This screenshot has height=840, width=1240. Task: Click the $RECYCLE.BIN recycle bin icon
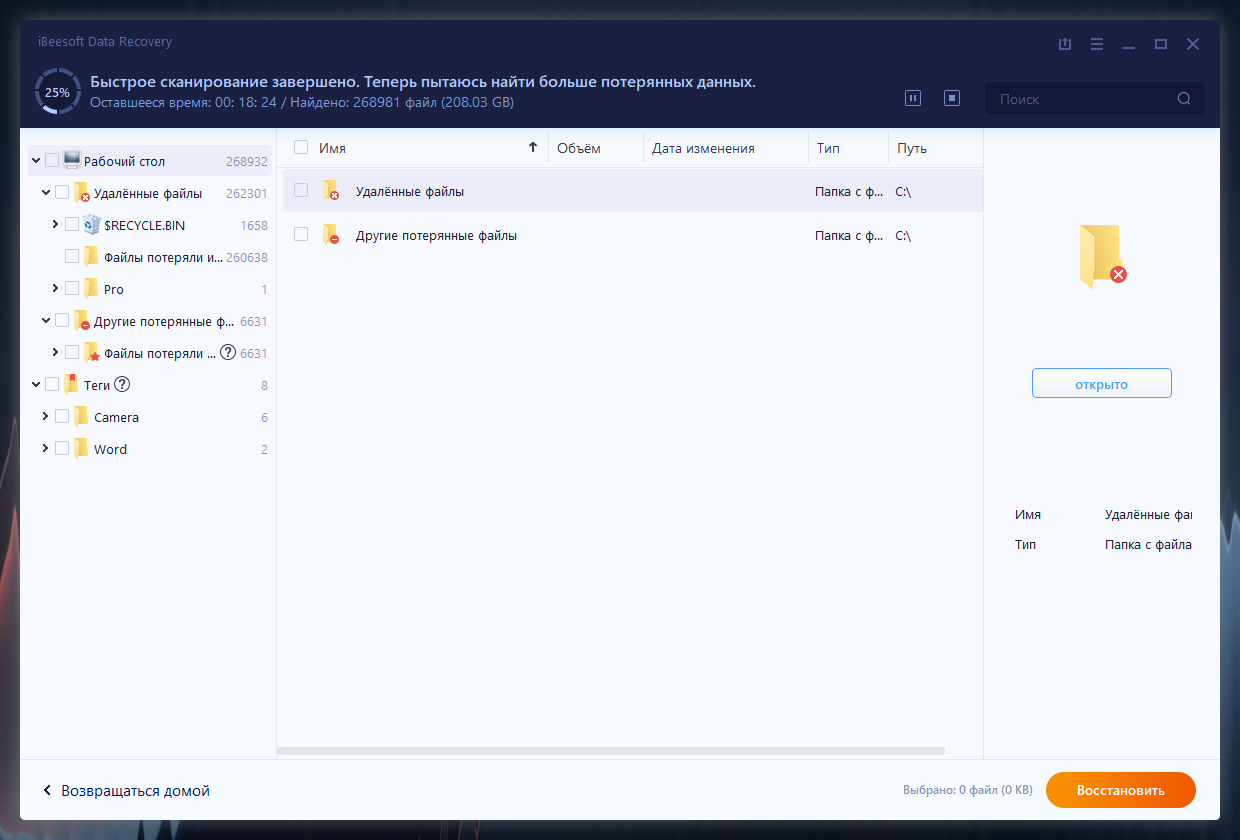92,224
